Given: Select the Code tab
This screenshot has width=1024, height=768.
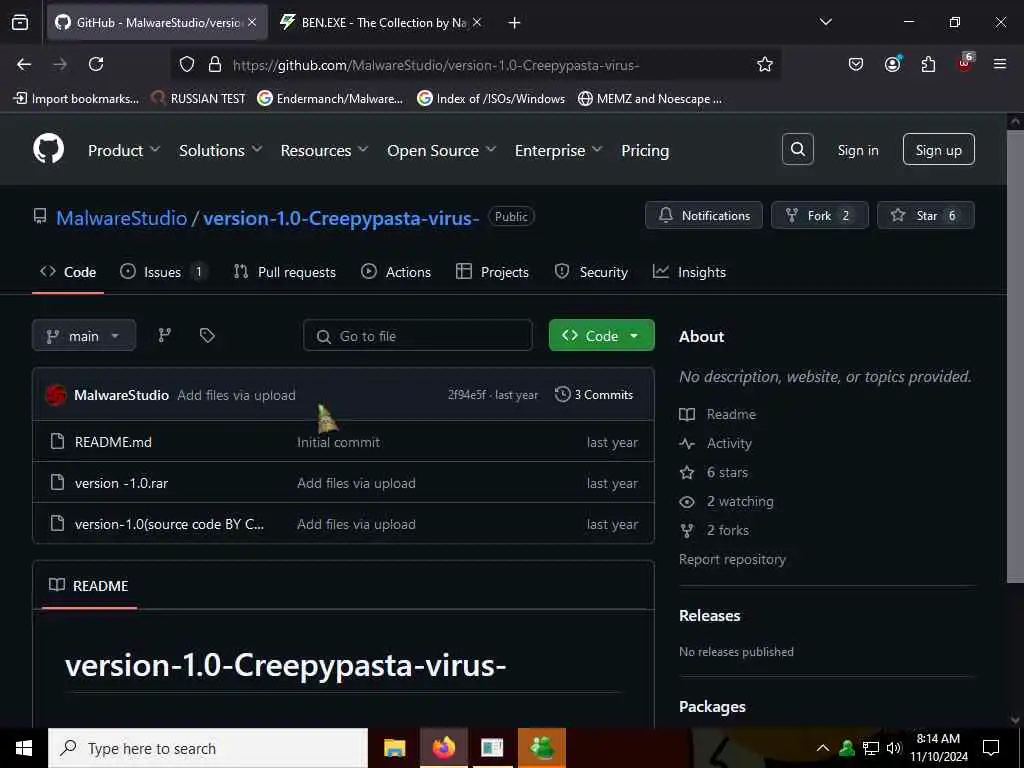Looking at the screenshot, I should click(x=68, y=272).
